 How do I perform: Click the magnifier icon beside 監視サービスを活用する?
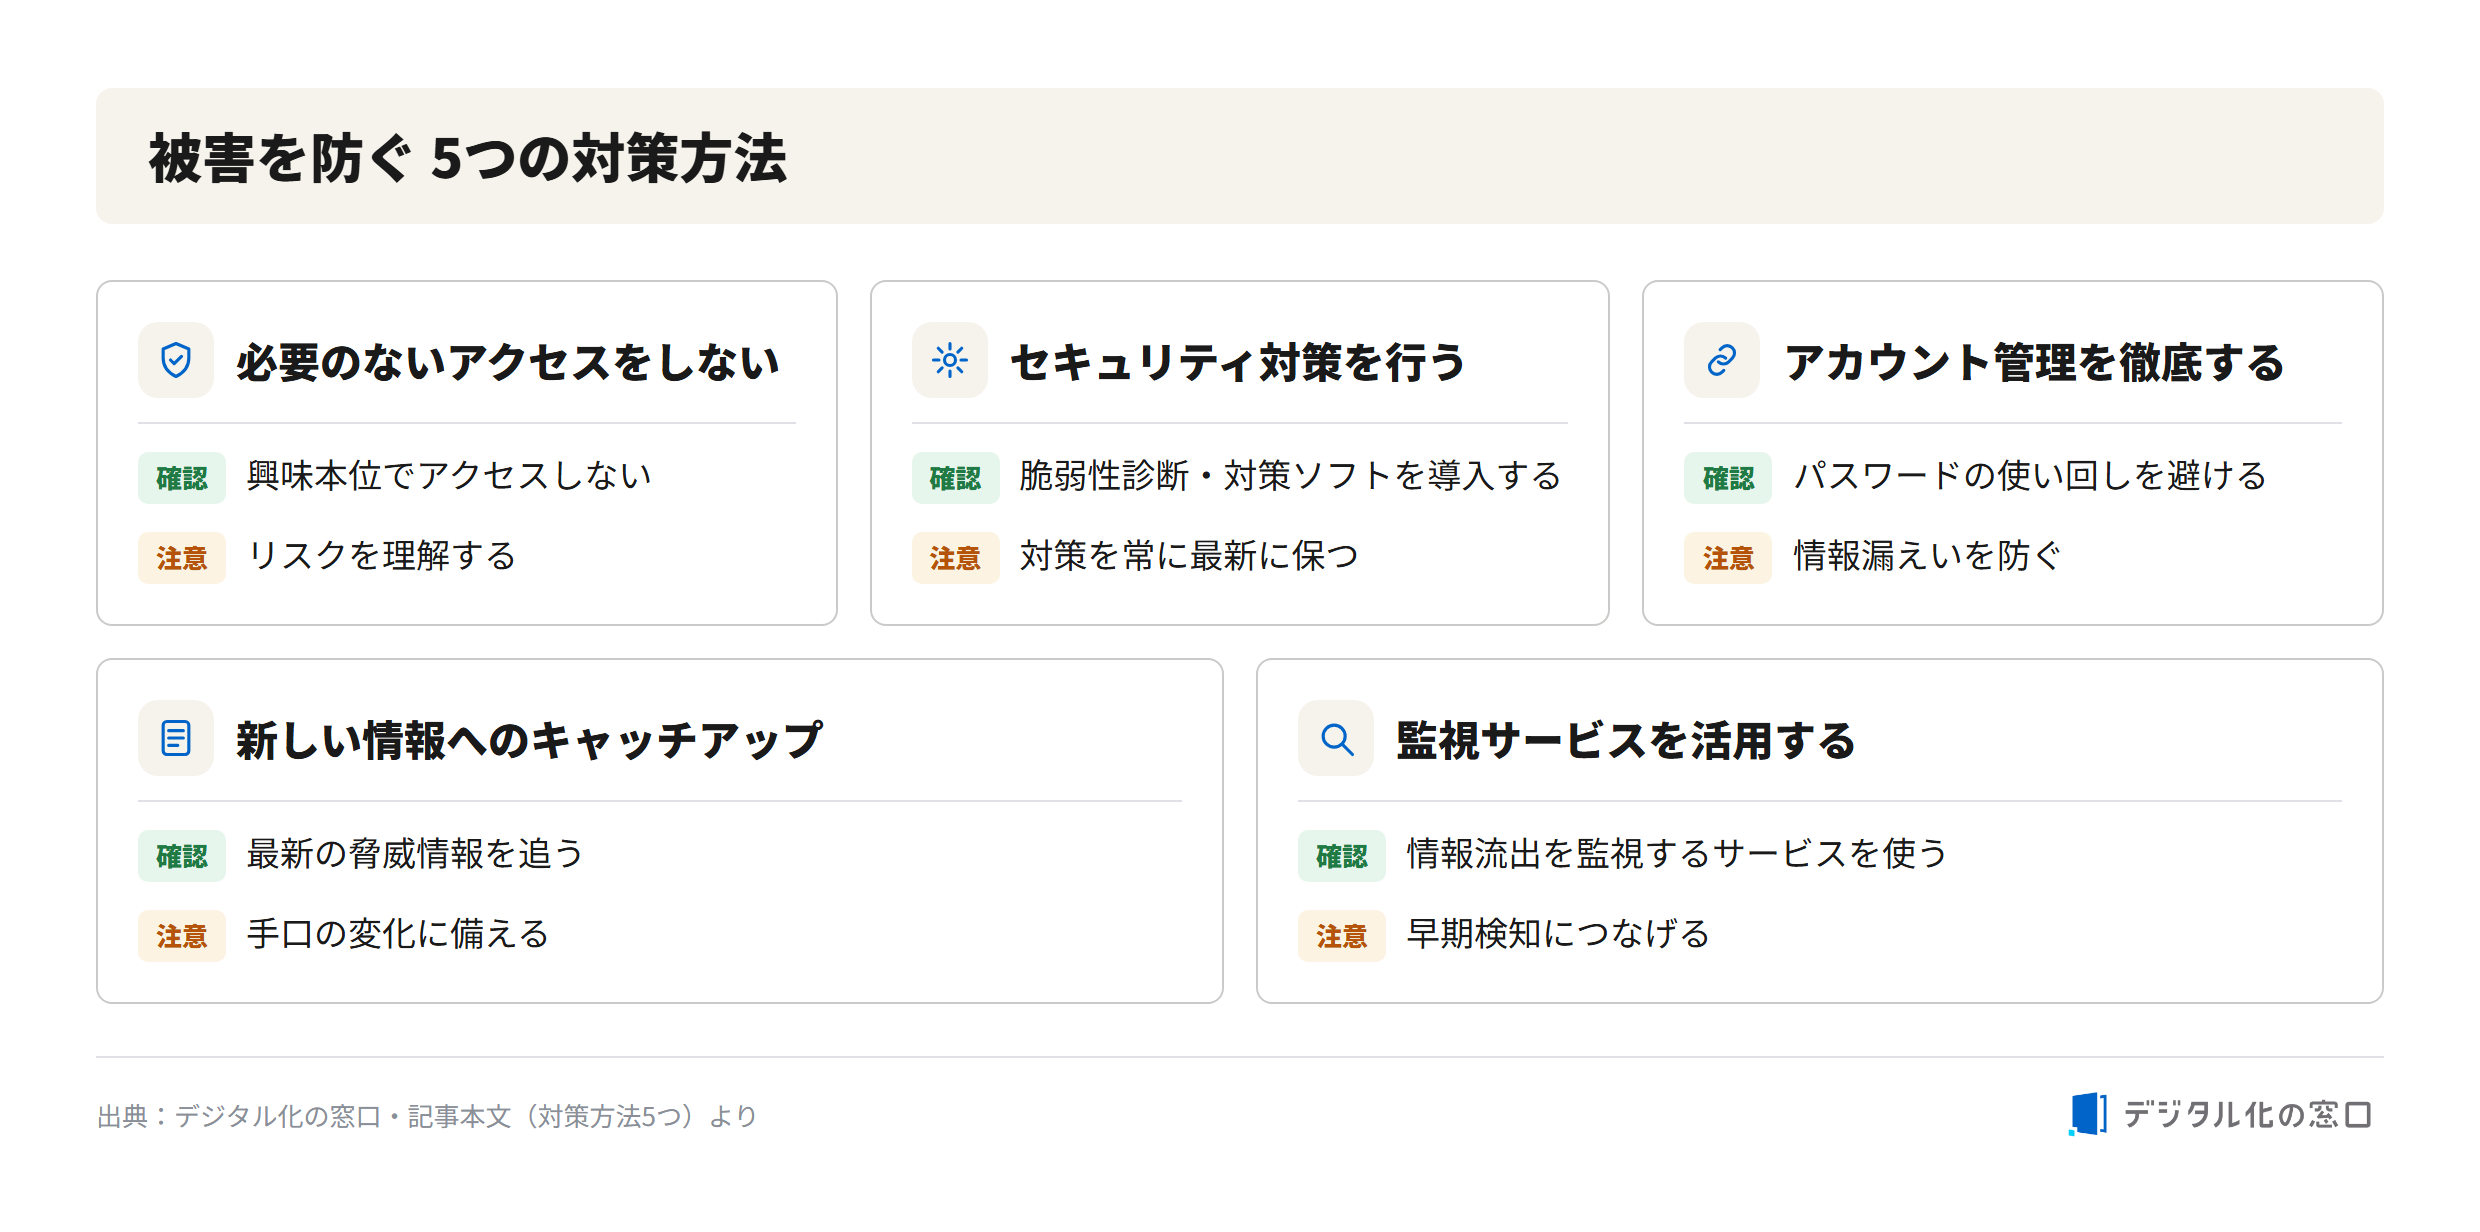click(x=1336, y=738)
